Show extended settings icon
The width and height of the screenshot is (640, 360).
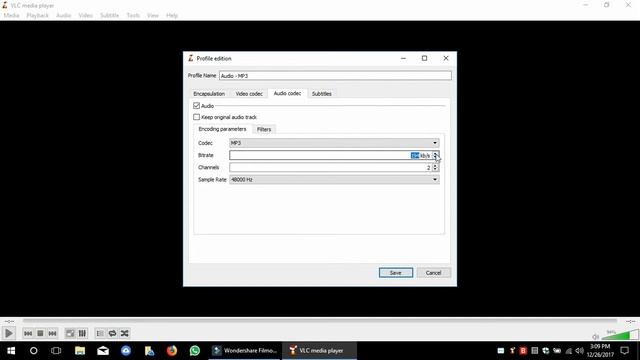coord(82,333)
